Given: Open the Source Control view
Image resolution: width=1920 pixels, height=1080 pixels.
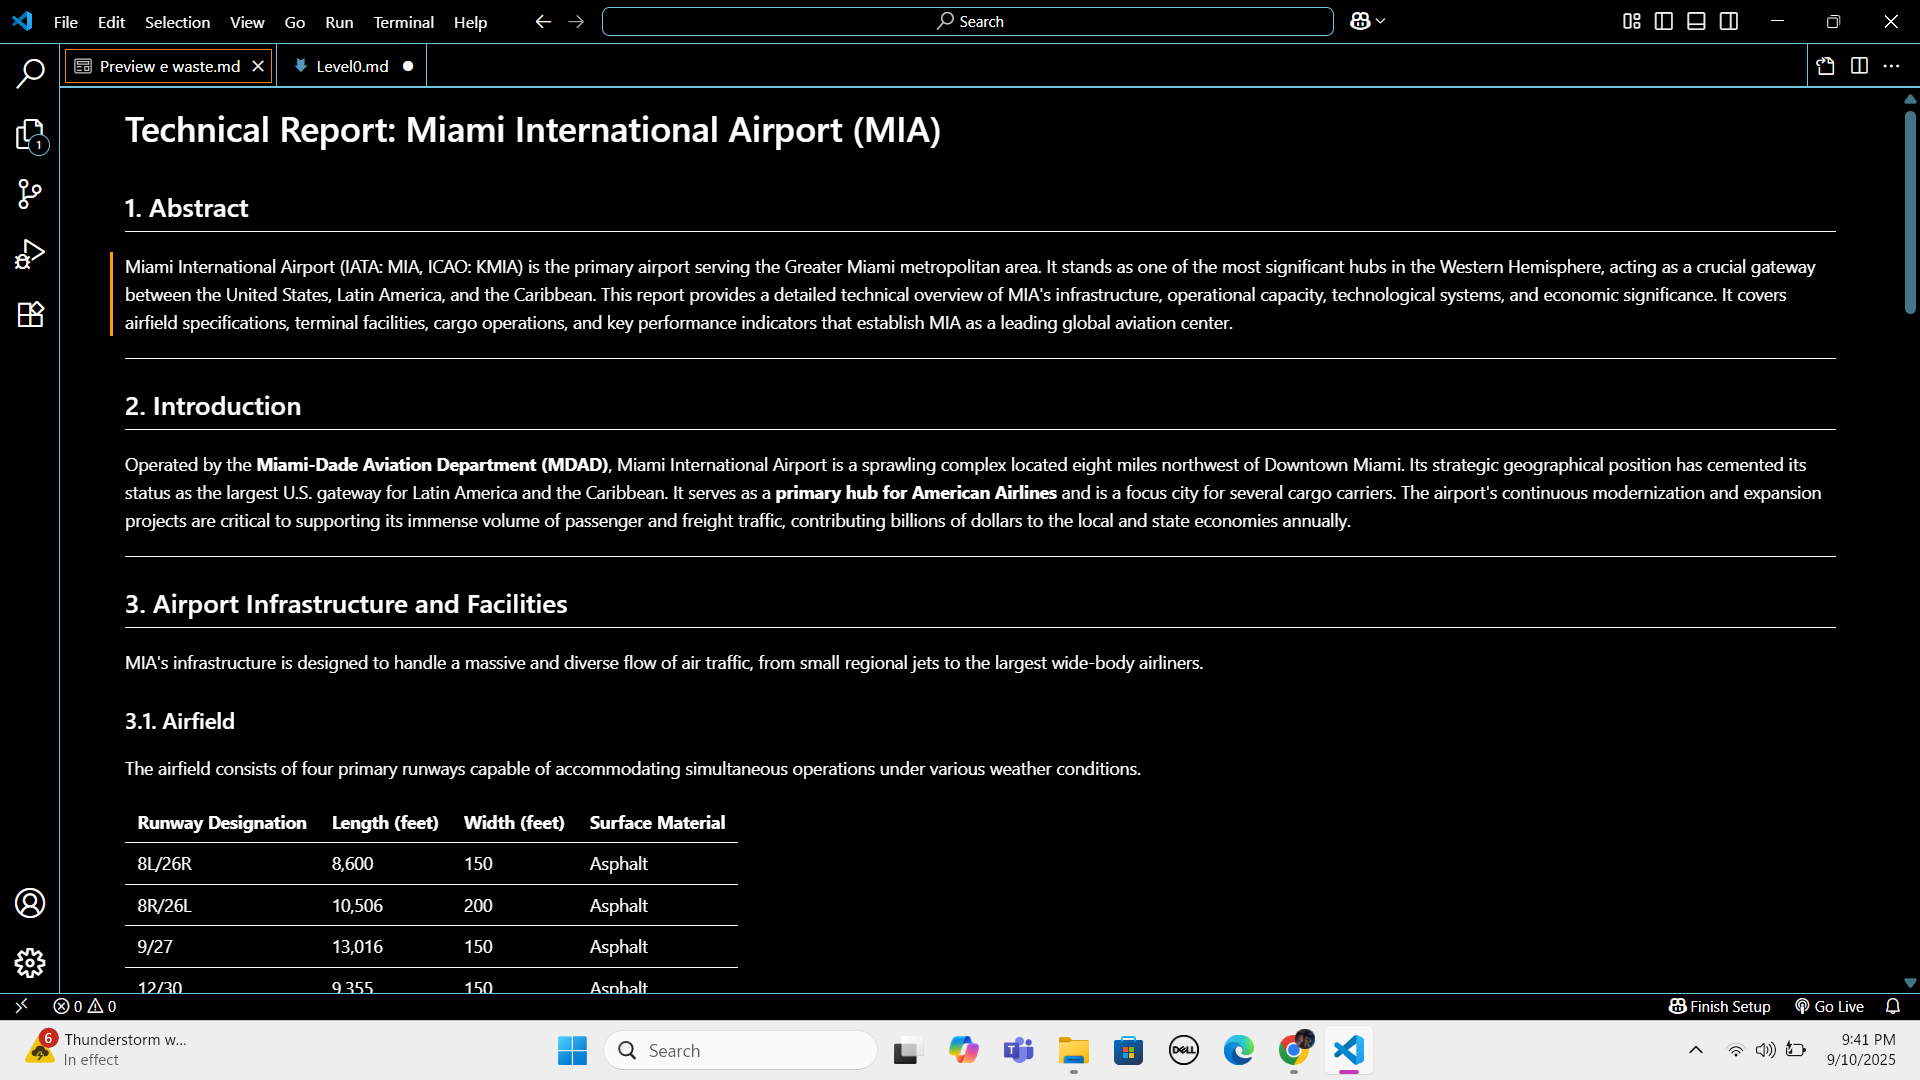Looking at the screenshot, I should click(x=30, y=194).
